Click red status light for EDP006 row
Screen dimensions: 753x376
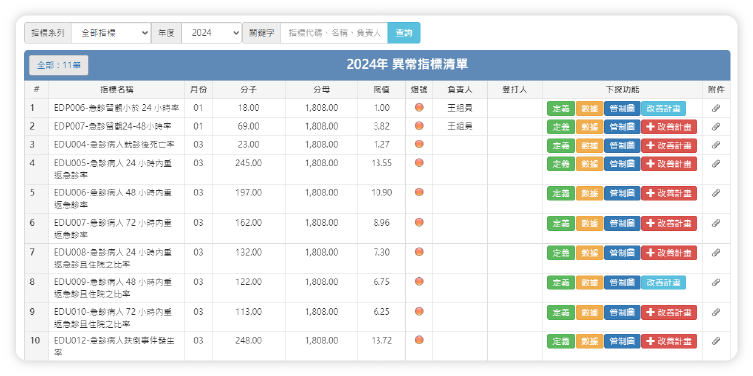[x=419, y=108]
